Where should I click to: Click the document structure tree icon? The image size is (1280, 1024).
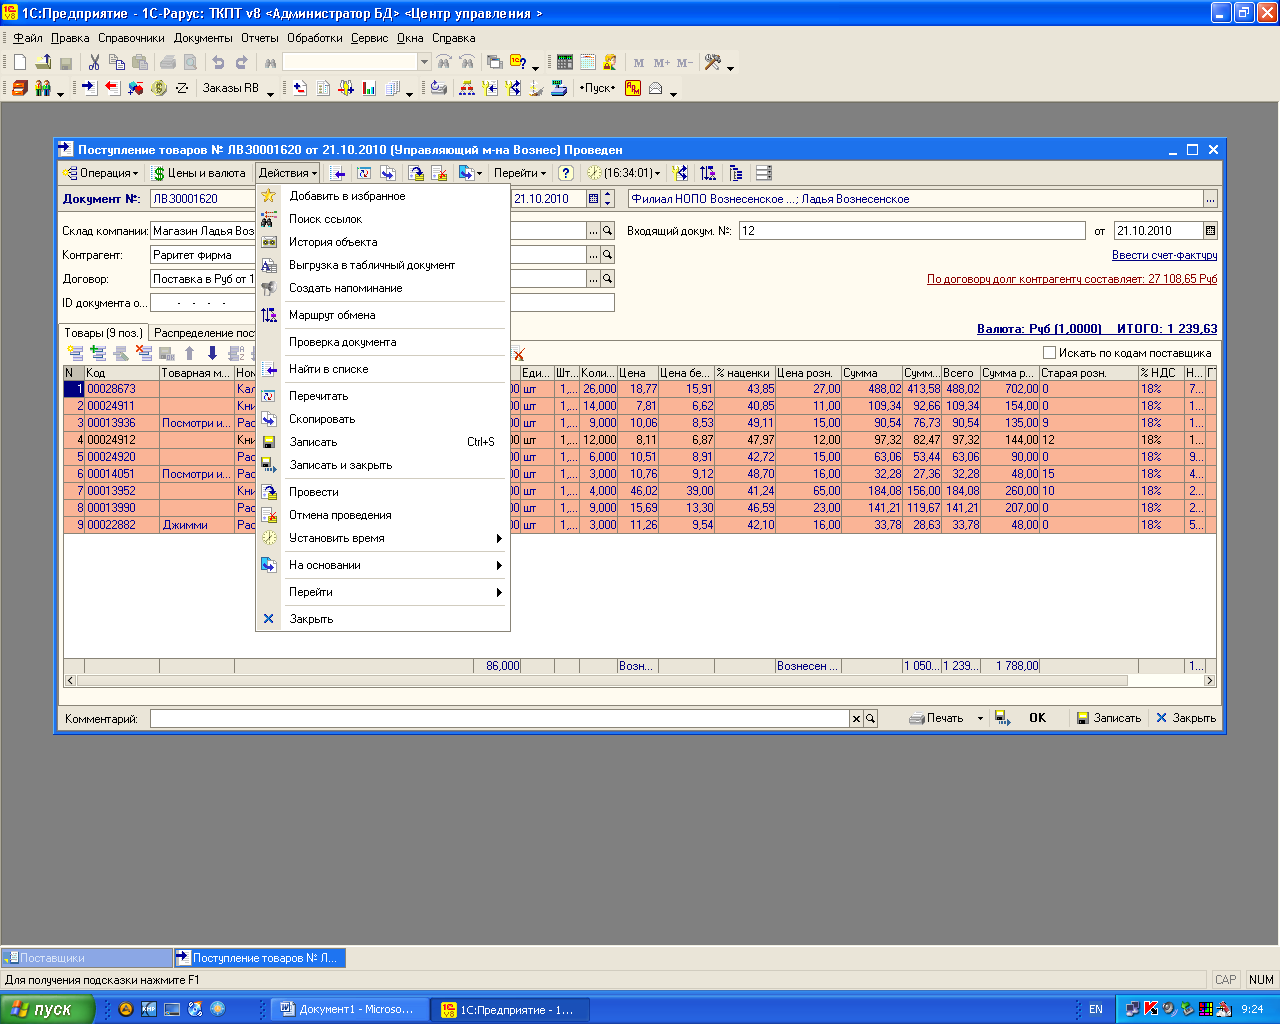tap(735, 173)
